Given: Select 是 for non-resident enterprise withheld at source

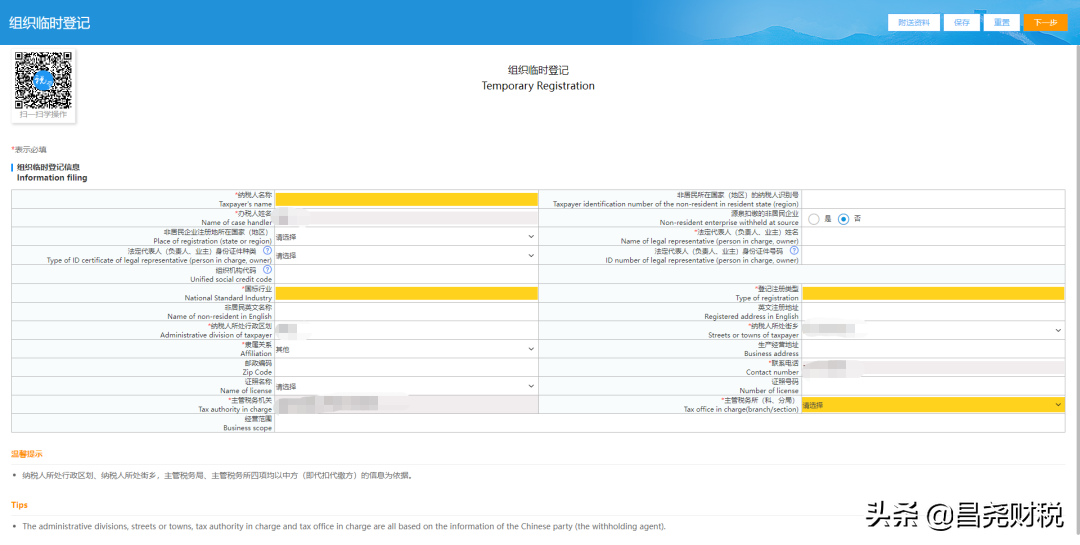Looking at the screenshot, I should click(814, 219).
